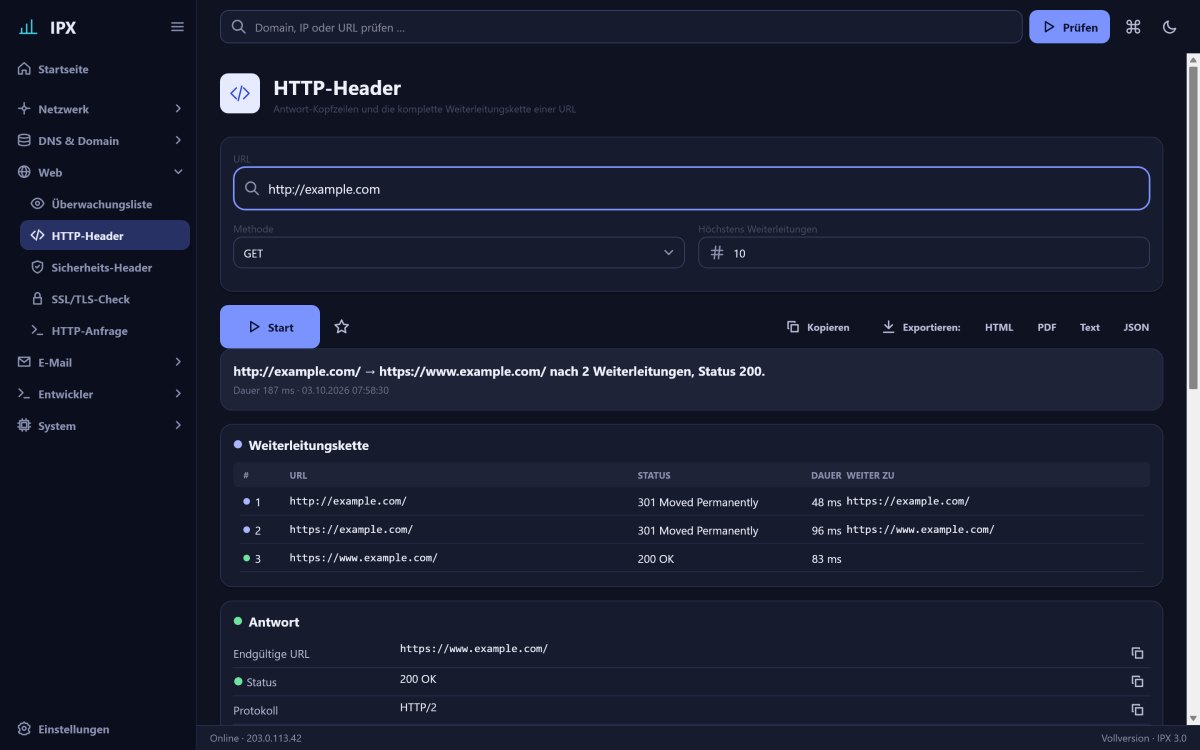This screenshot has width=1200, height=750.
Task: Click the Dauer 187 ms timestamp line
Action: point(311,390)
